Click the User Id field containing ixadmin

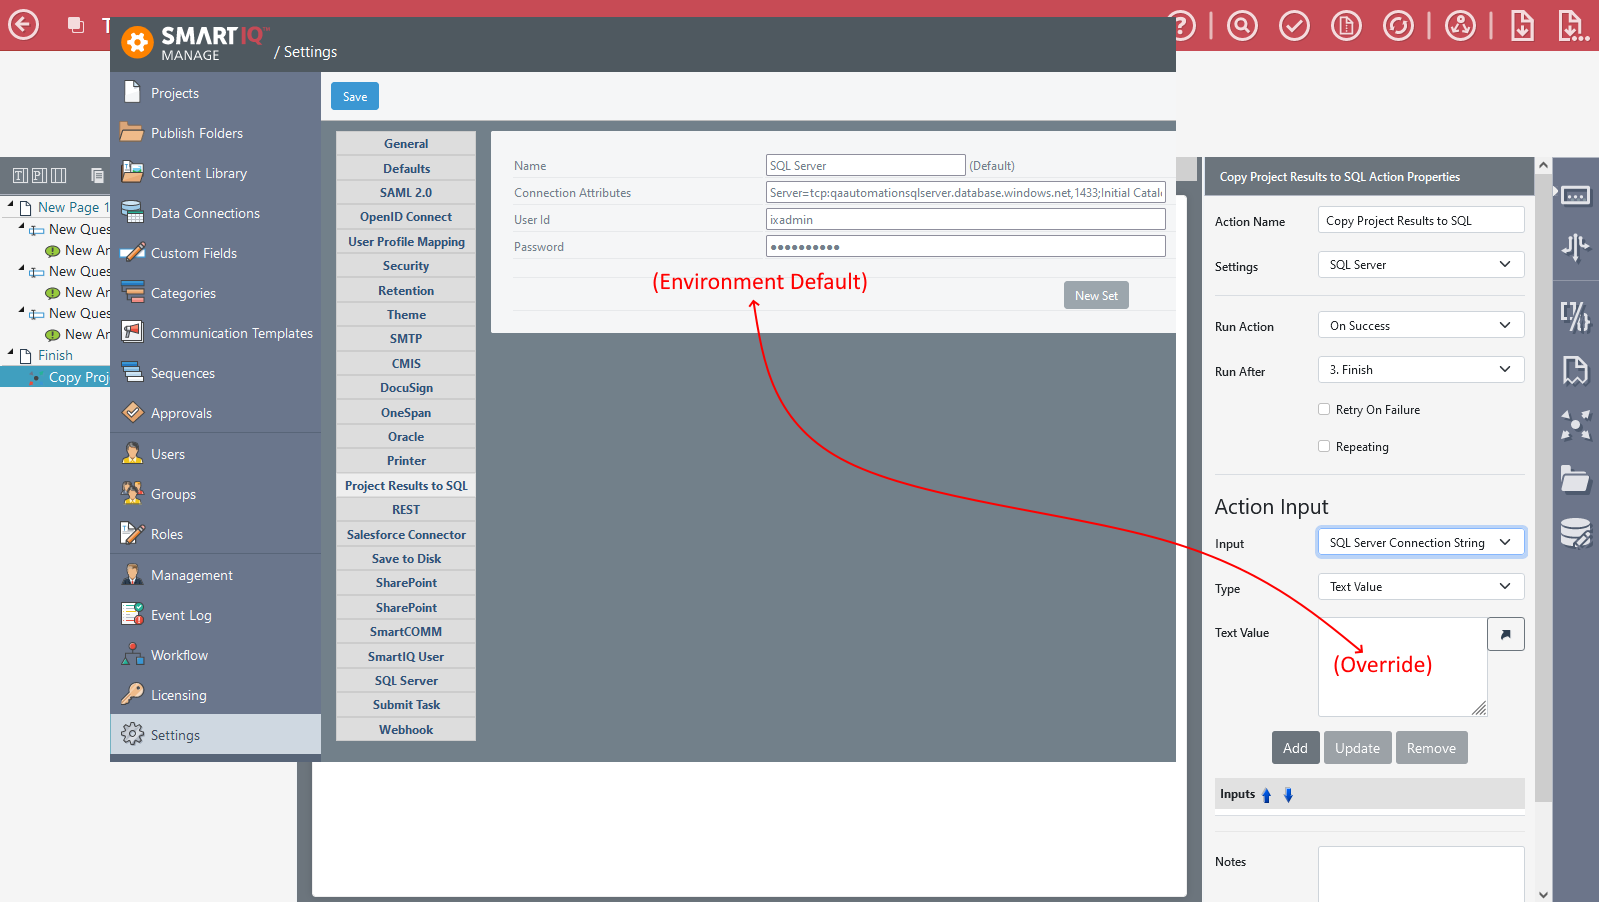tap(966, 219)
